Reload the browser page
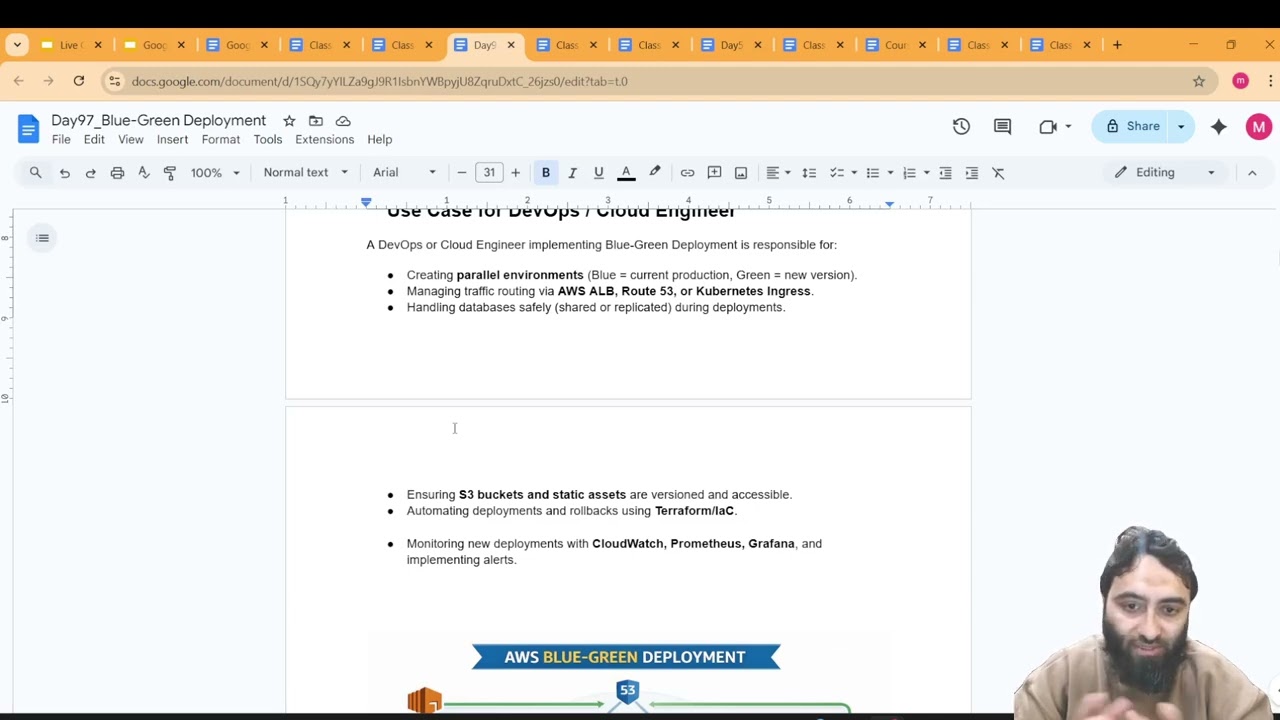1280x720 pixels. coord(79,81)
